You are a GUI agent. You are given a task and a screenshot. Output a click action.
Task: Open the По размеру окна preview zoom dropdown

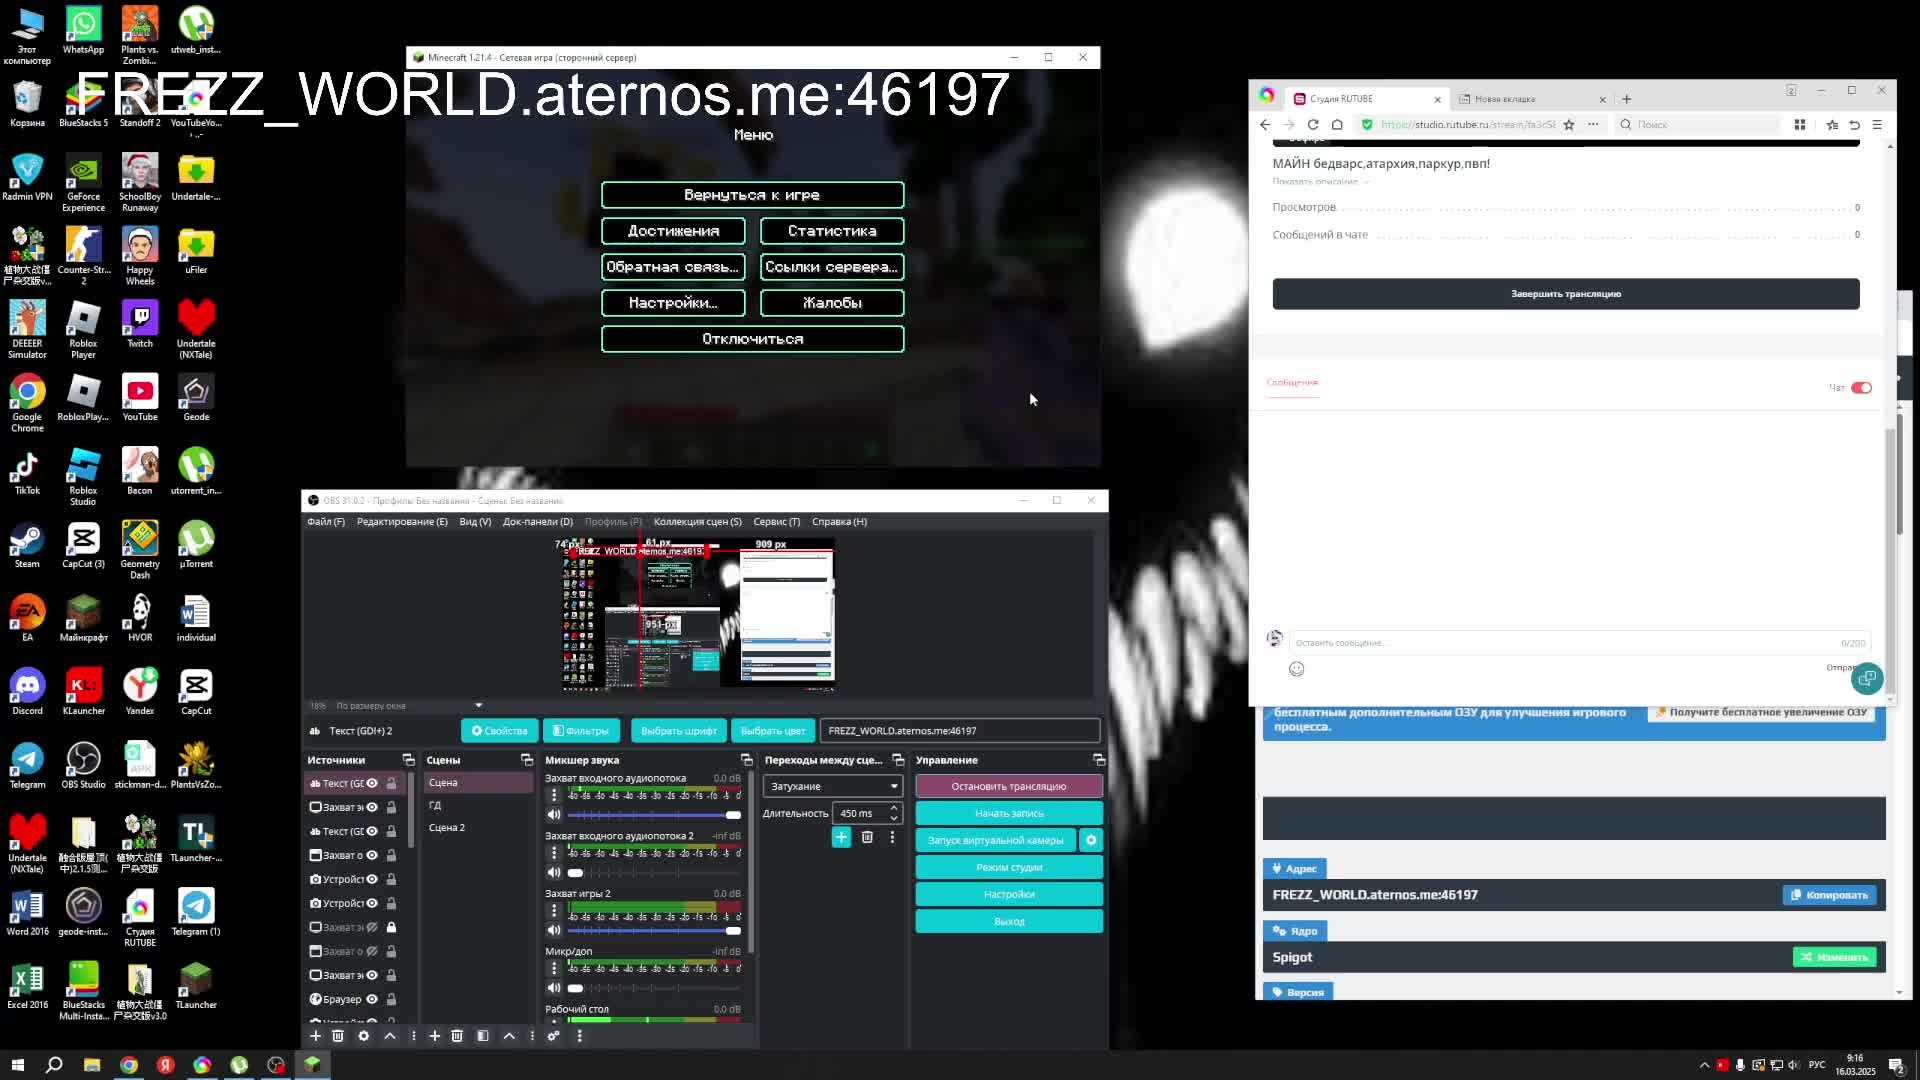pyautogui.click(x=408, y=706)
